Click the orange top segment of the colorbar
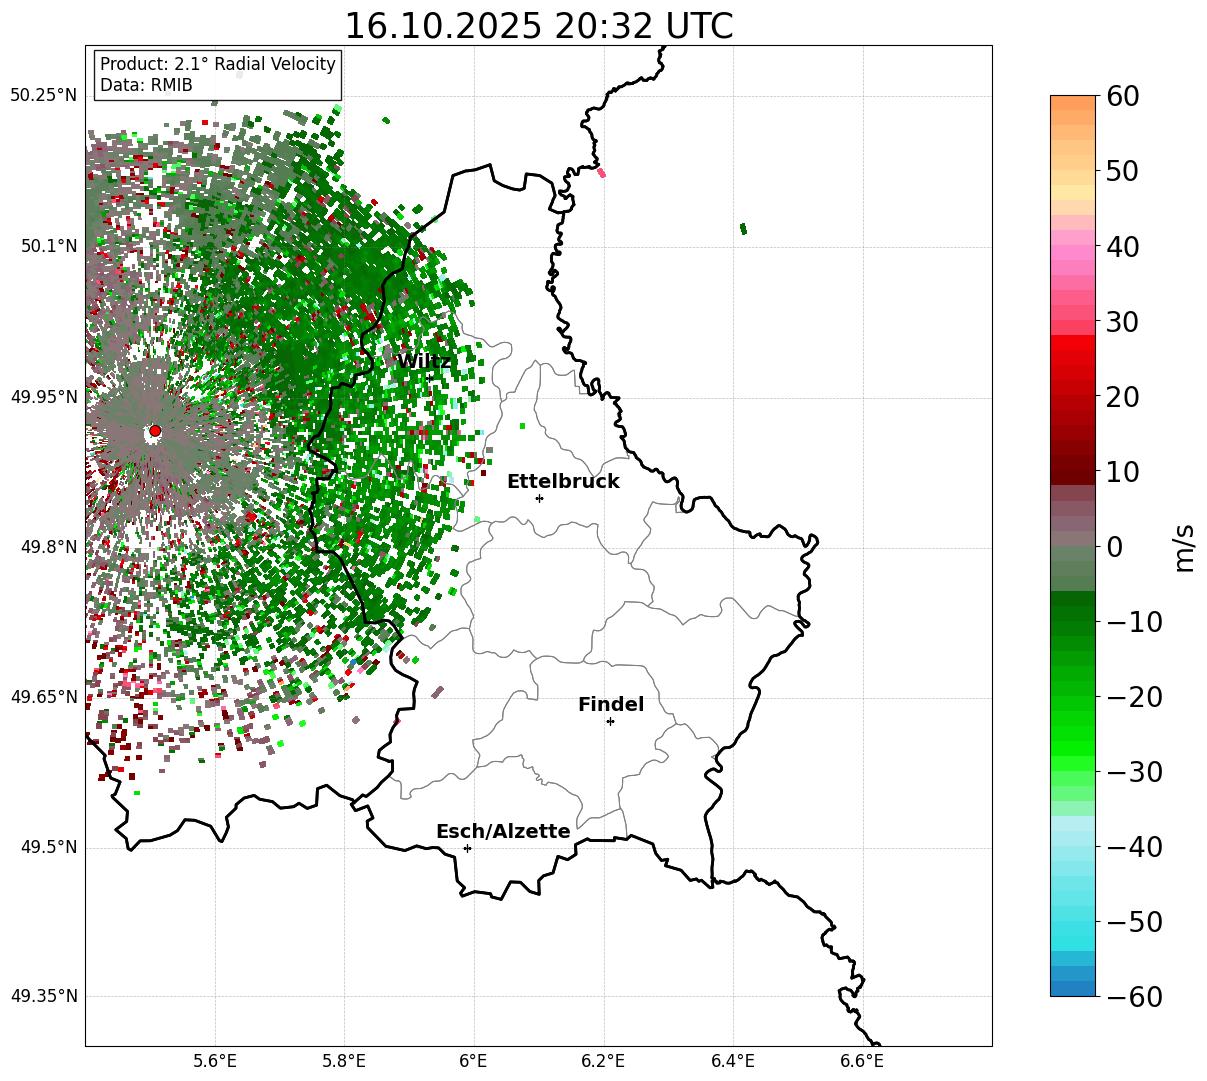 click(x=1073, y=103)
